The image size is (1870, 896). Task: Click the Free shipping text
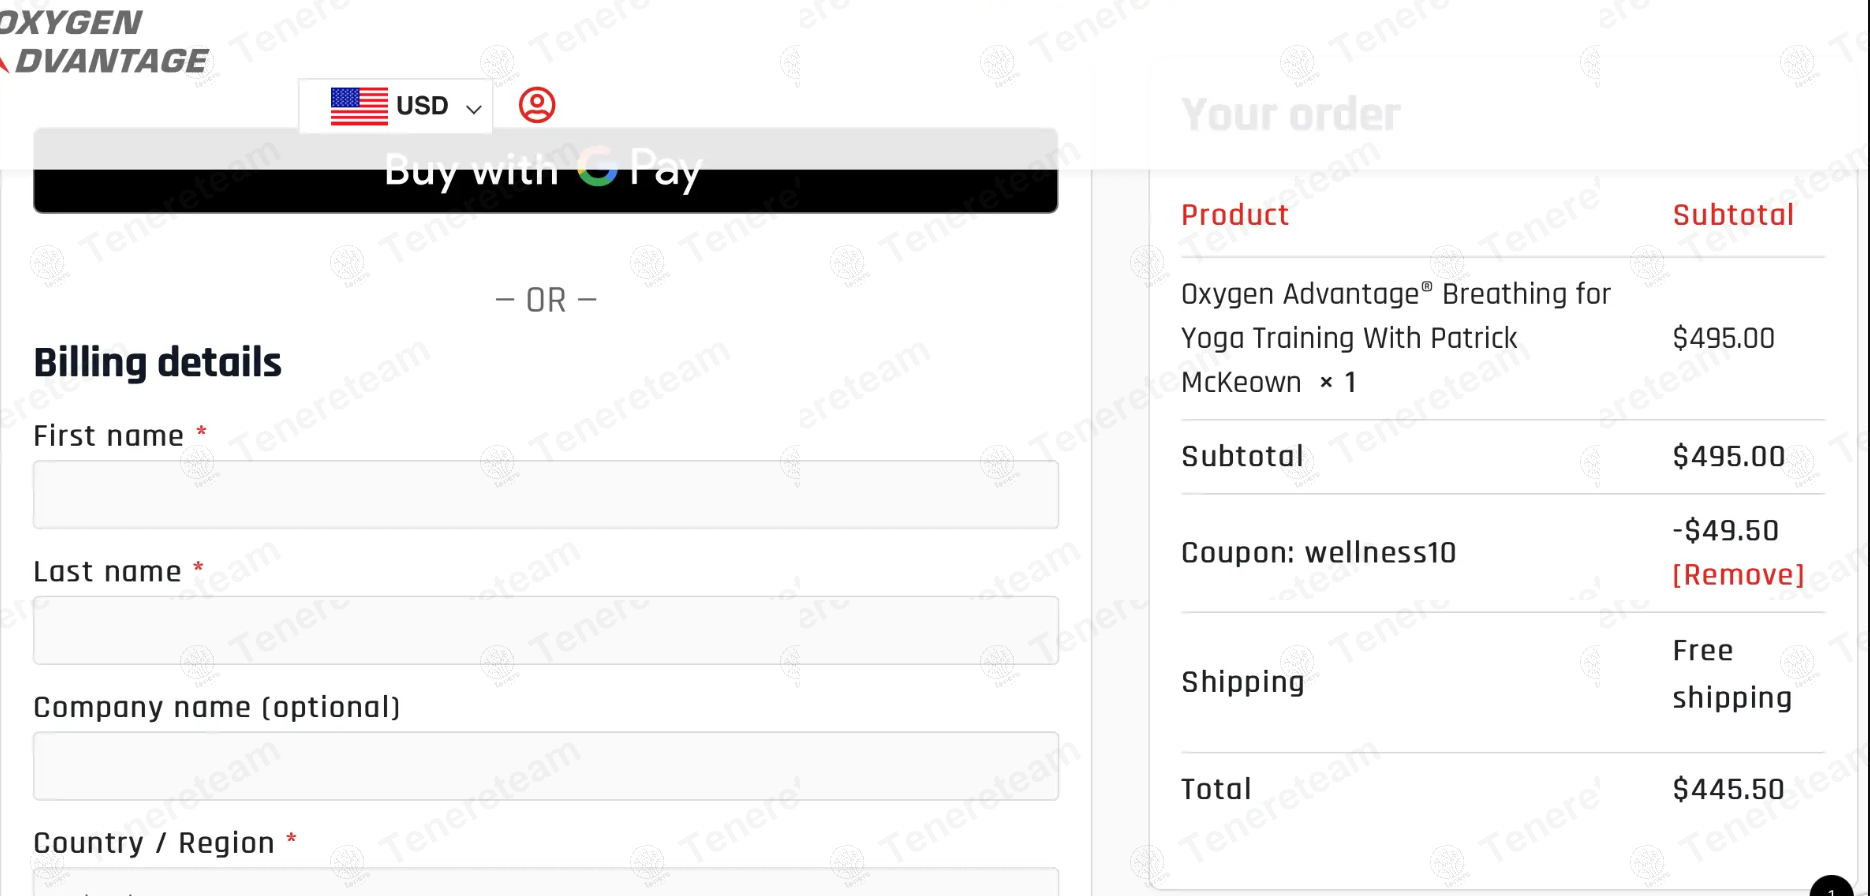coord(1731,674)
